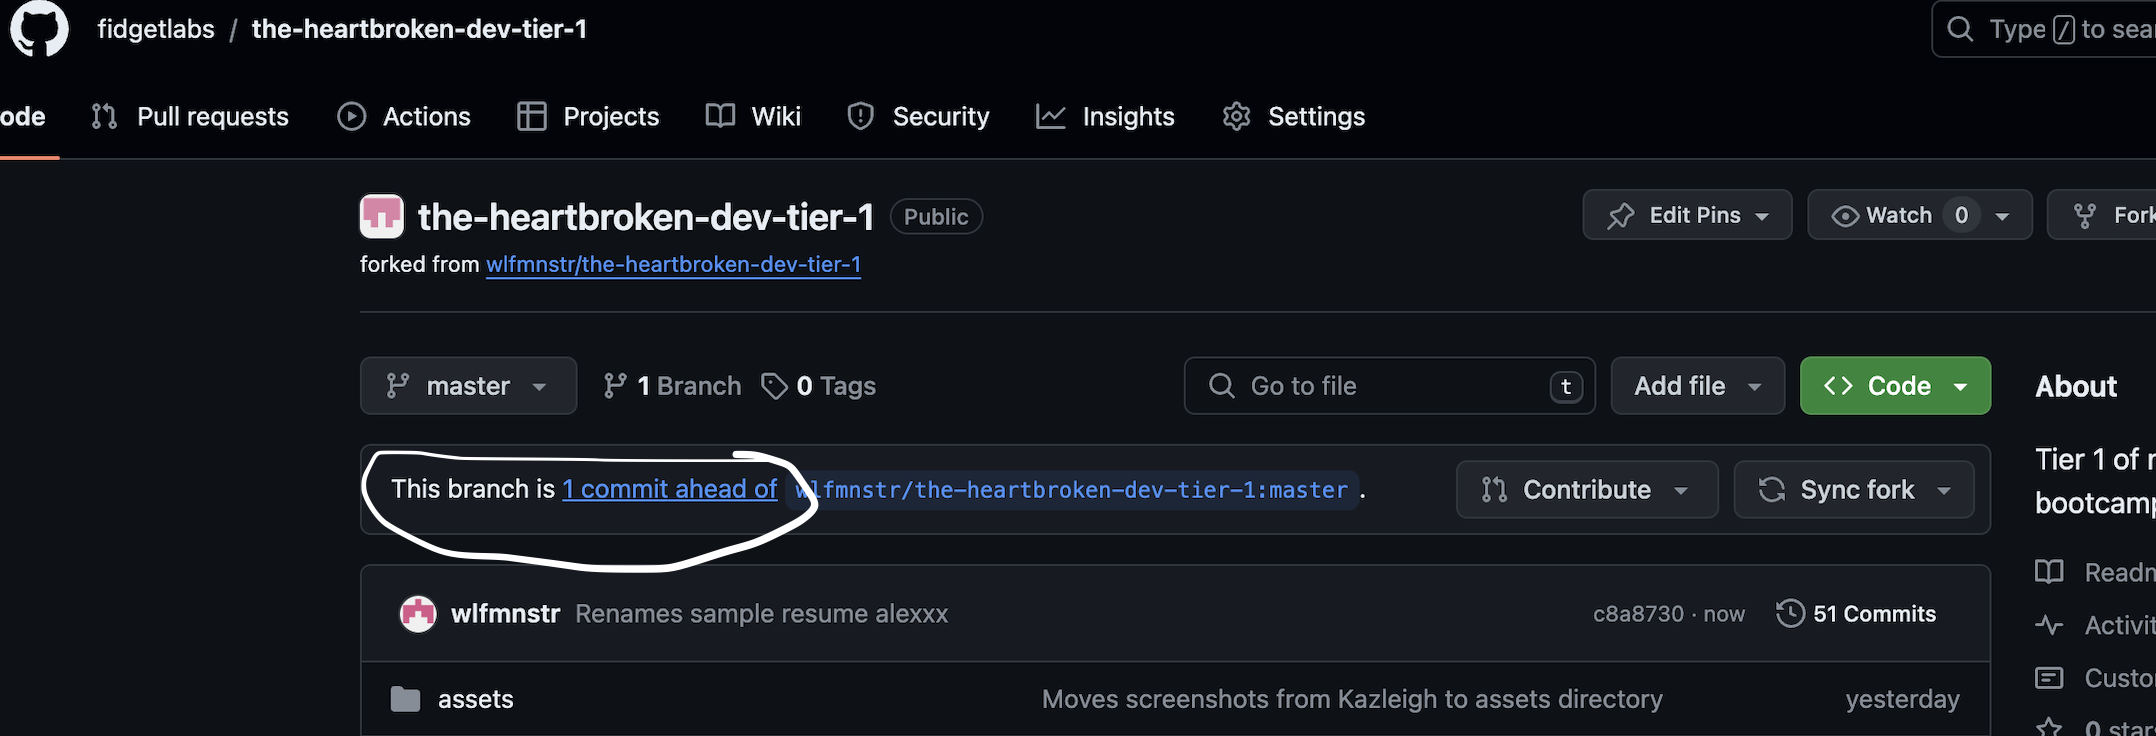Click the git branch icon in master selector
Image resolution: width=2156 pixels, height=736 pixels.
coord(398,386)
